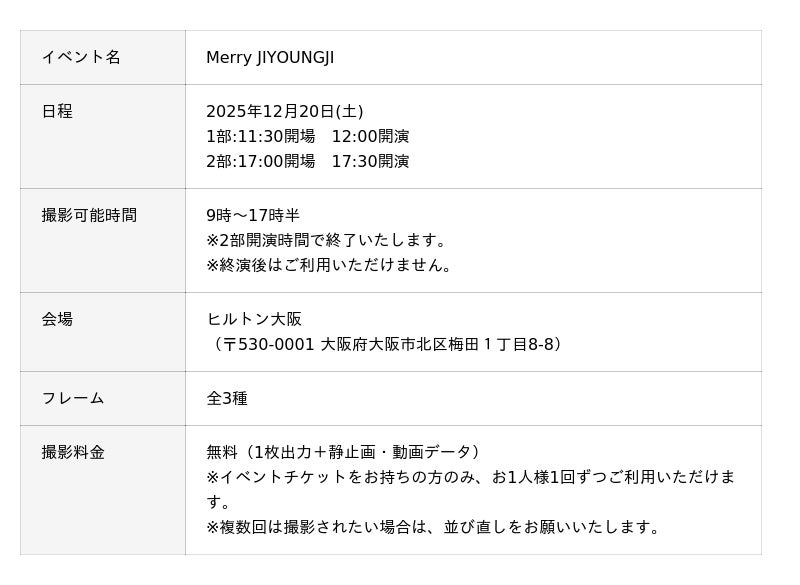Click the 撮影可能時間 row label
Screen dimensions: 800x585
pos(89,215)
